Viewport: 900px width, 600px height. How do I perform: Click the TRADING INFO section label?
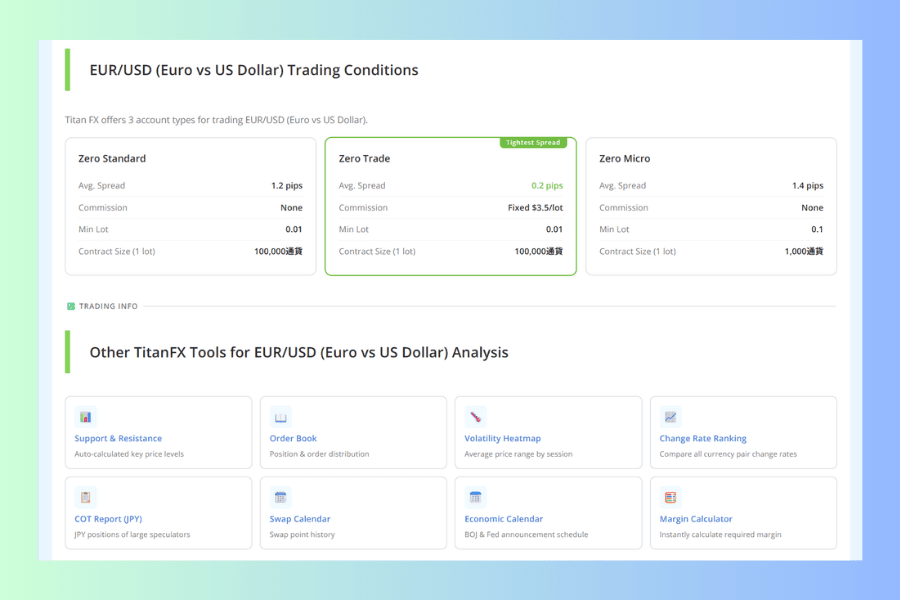[108, 306]
